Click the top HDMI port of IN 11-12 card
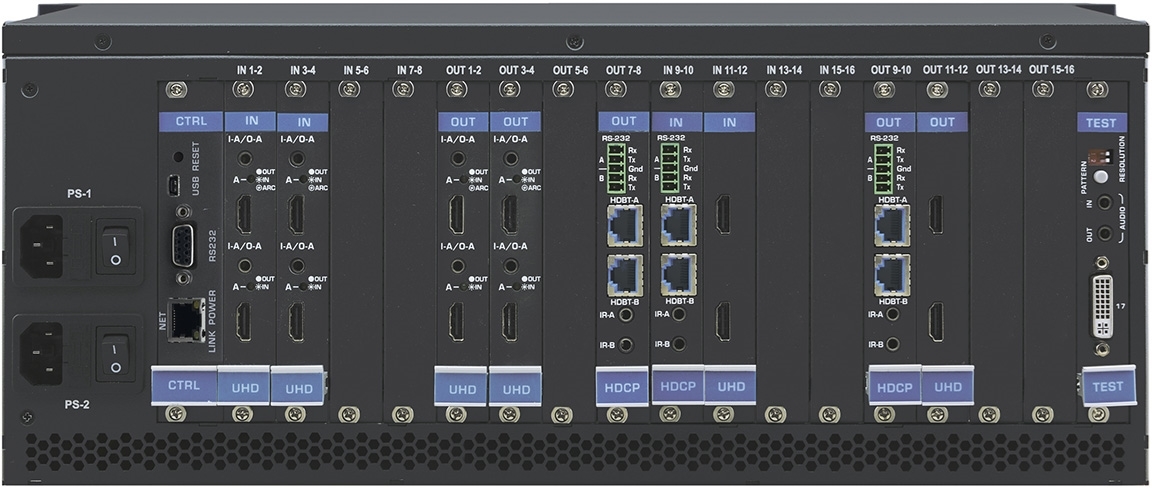This screenshot has height=489, width=1152. click(x=722, y=213)
